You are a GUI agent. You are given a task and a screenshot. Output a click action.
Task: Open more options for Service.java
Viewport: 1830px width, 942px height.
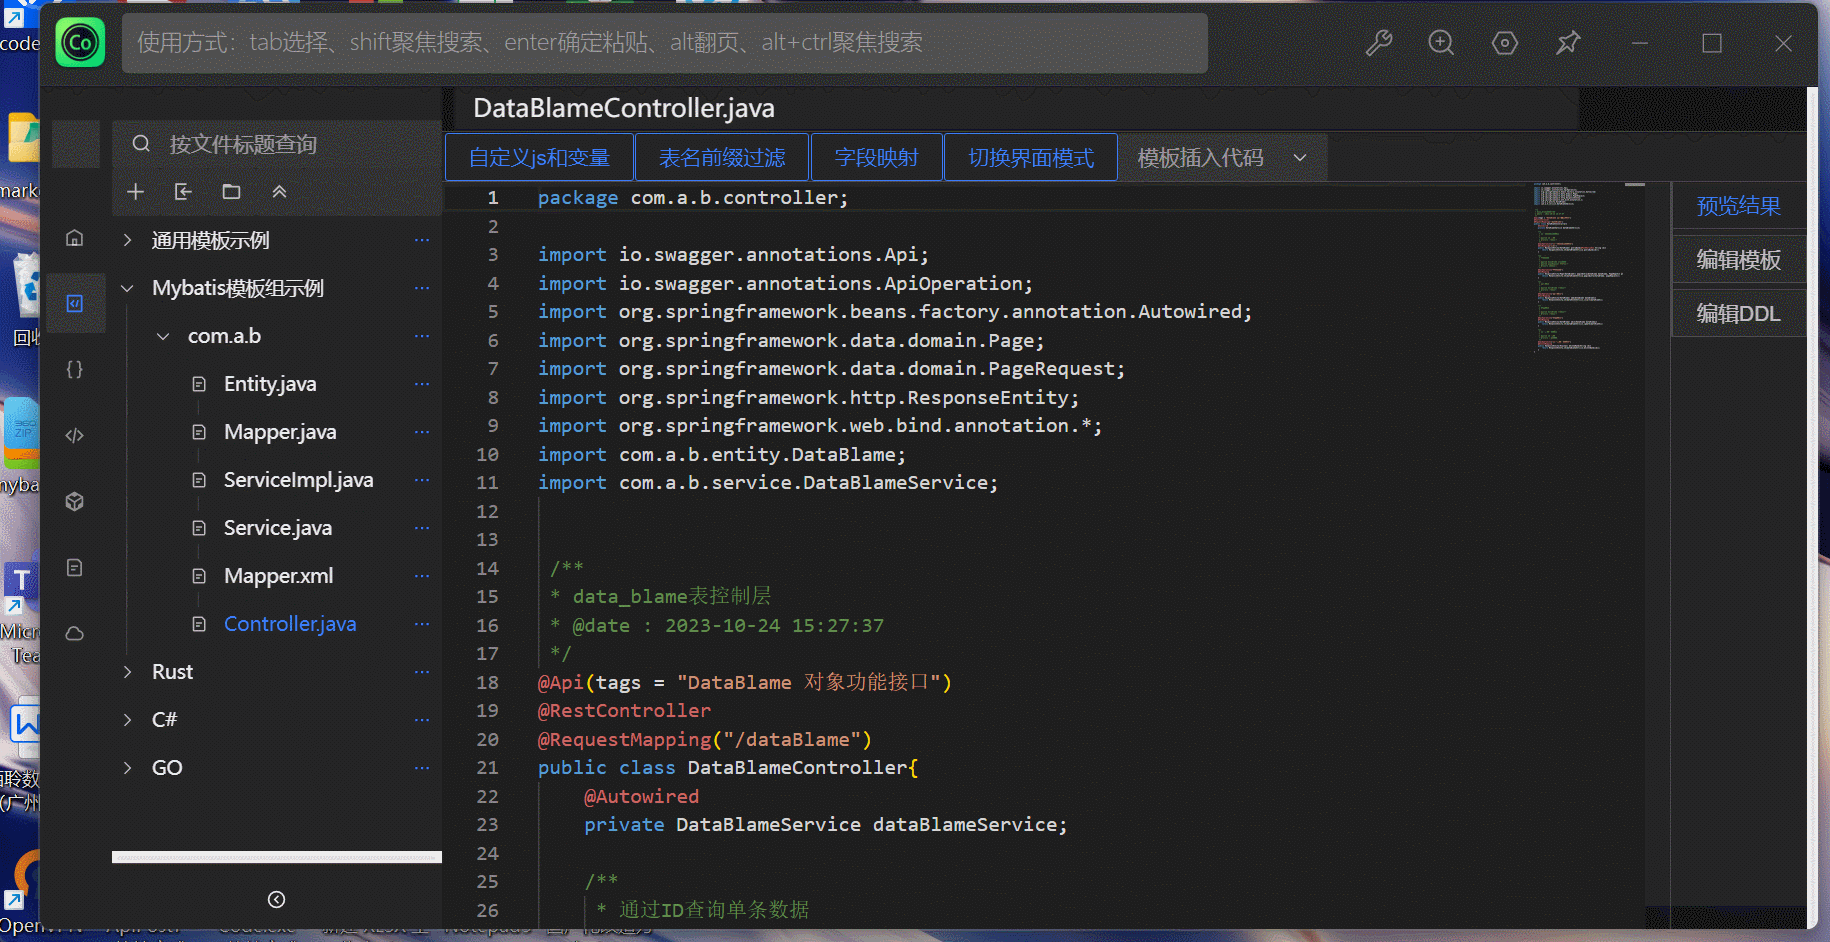[x=422, y=528]
